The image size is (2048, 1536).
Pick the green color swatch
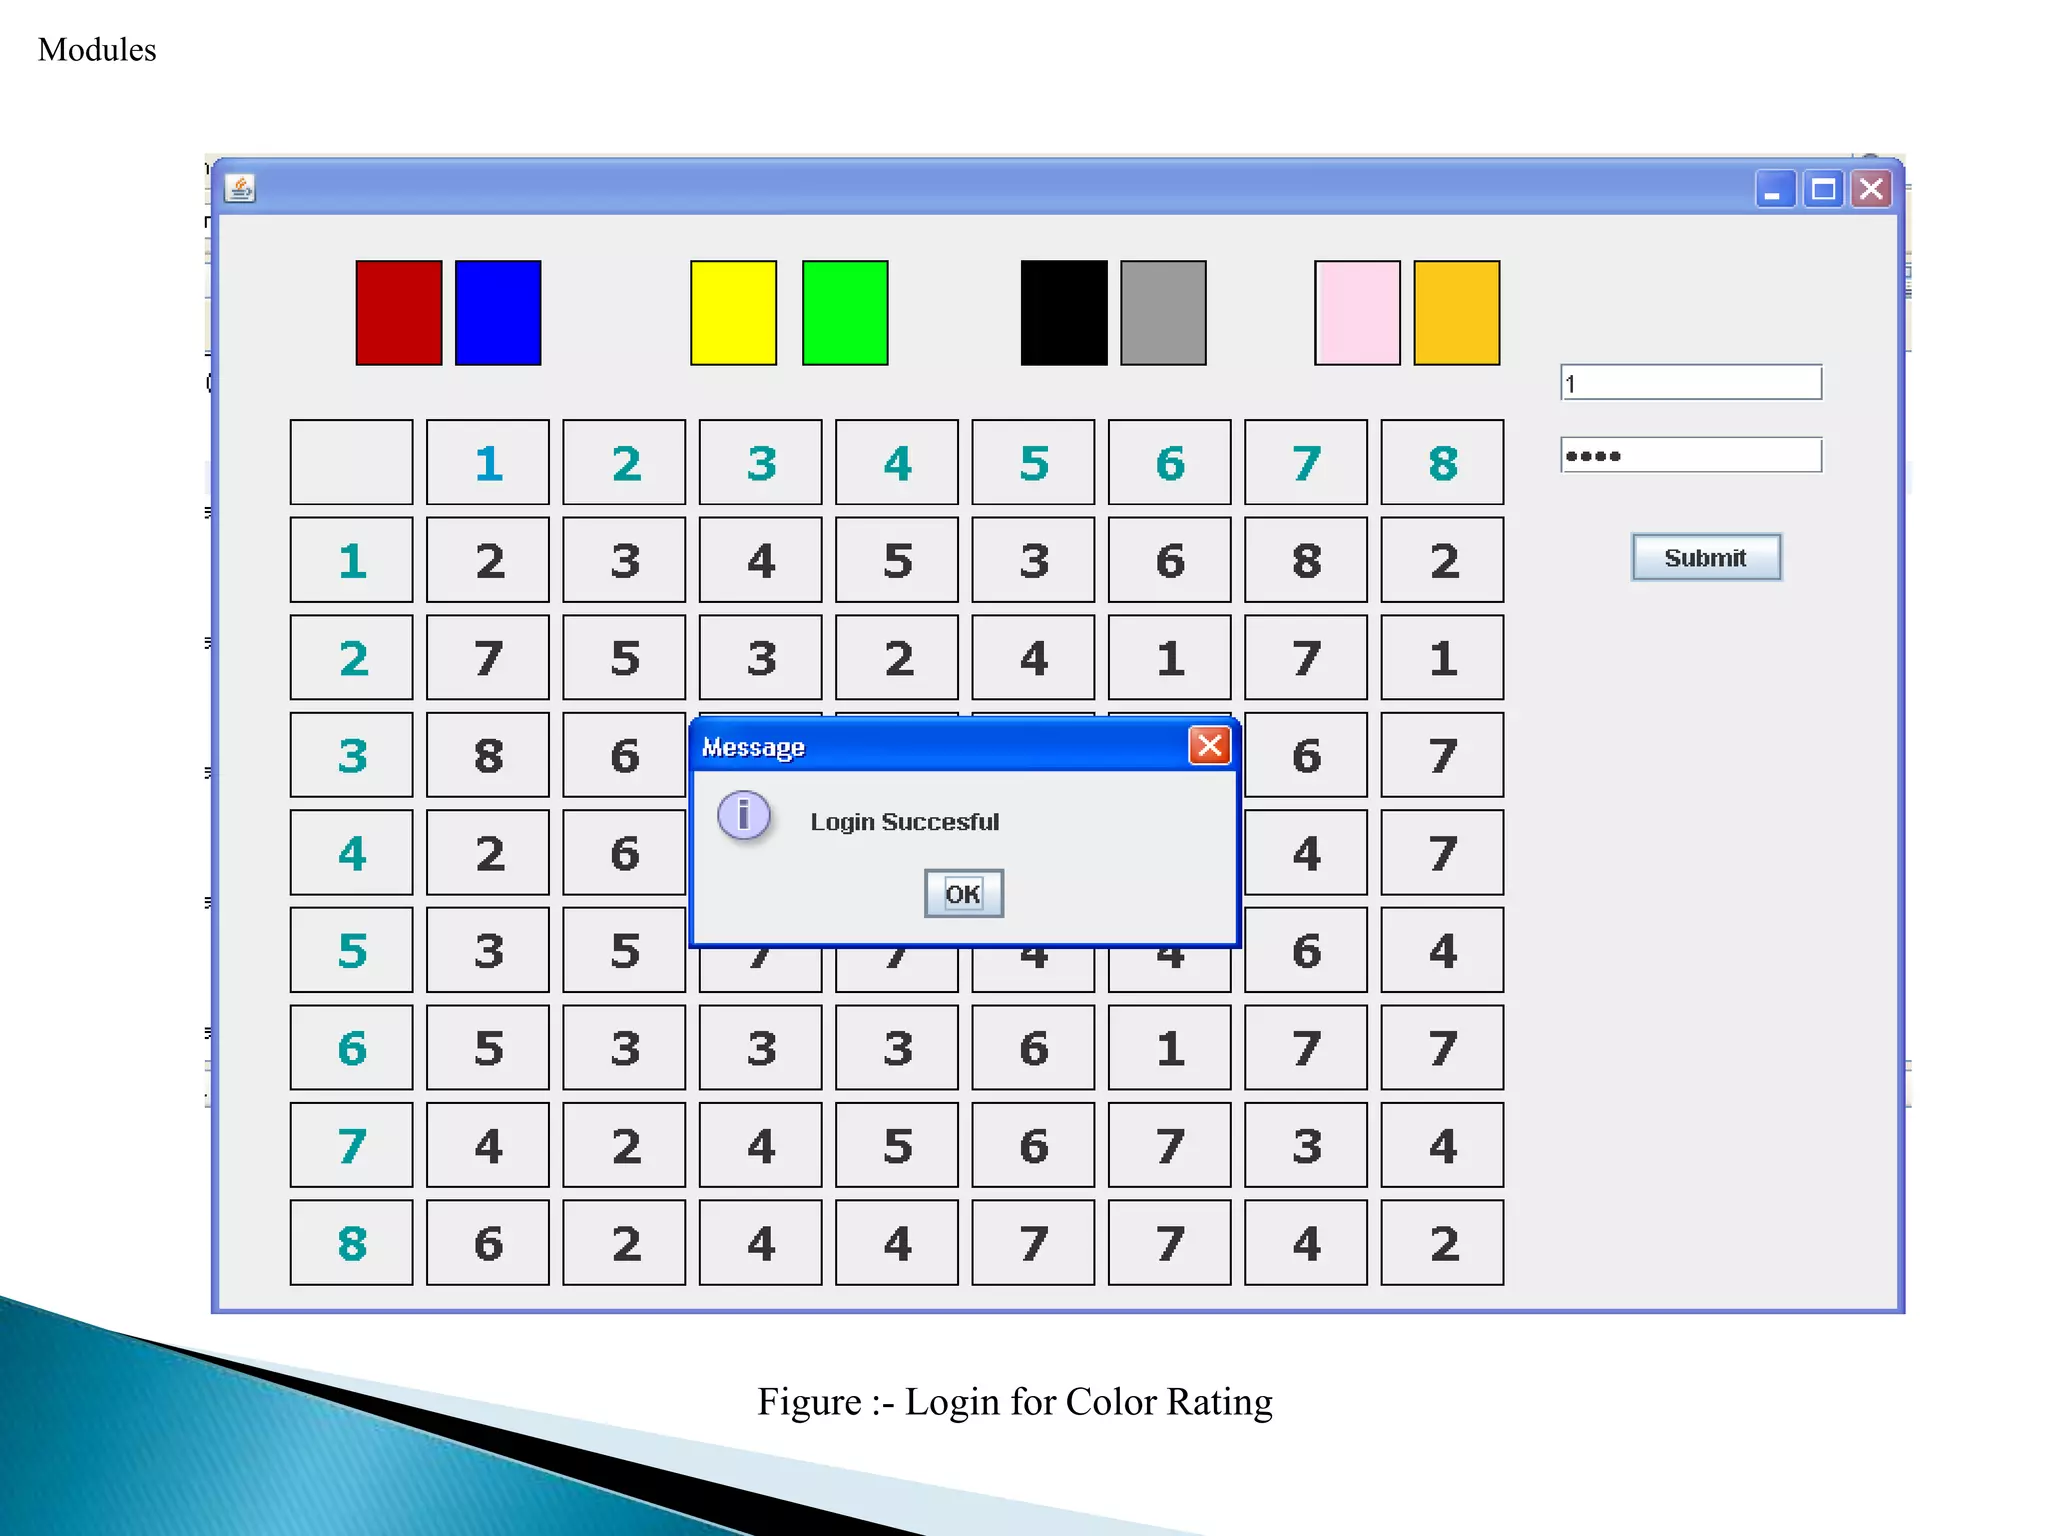pyautogui.click(x=845, y=313)
